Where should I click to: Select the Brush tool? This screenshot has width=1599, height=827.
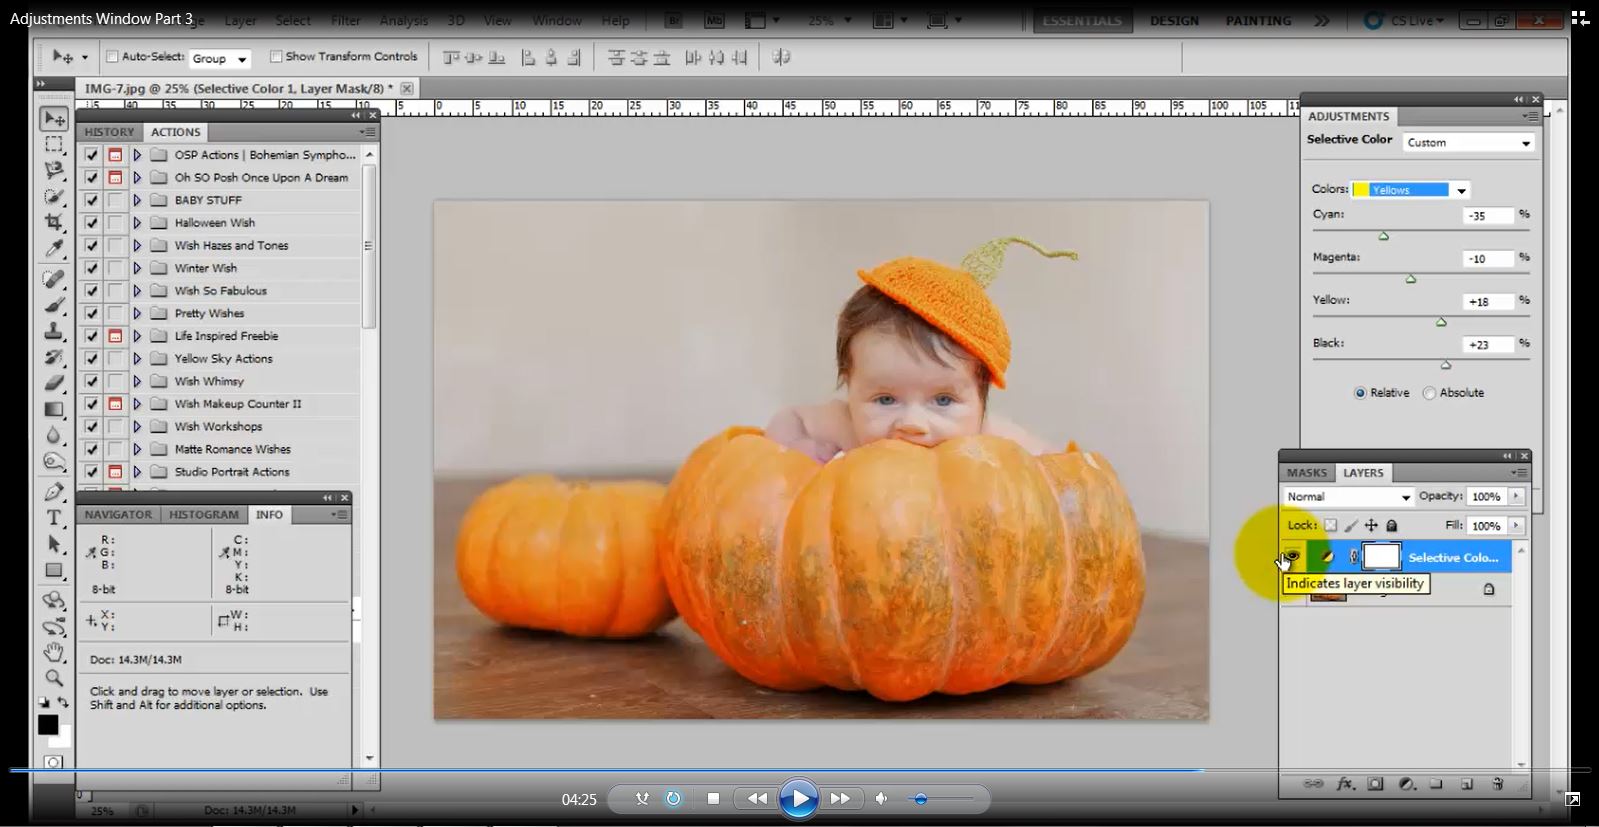54,305
